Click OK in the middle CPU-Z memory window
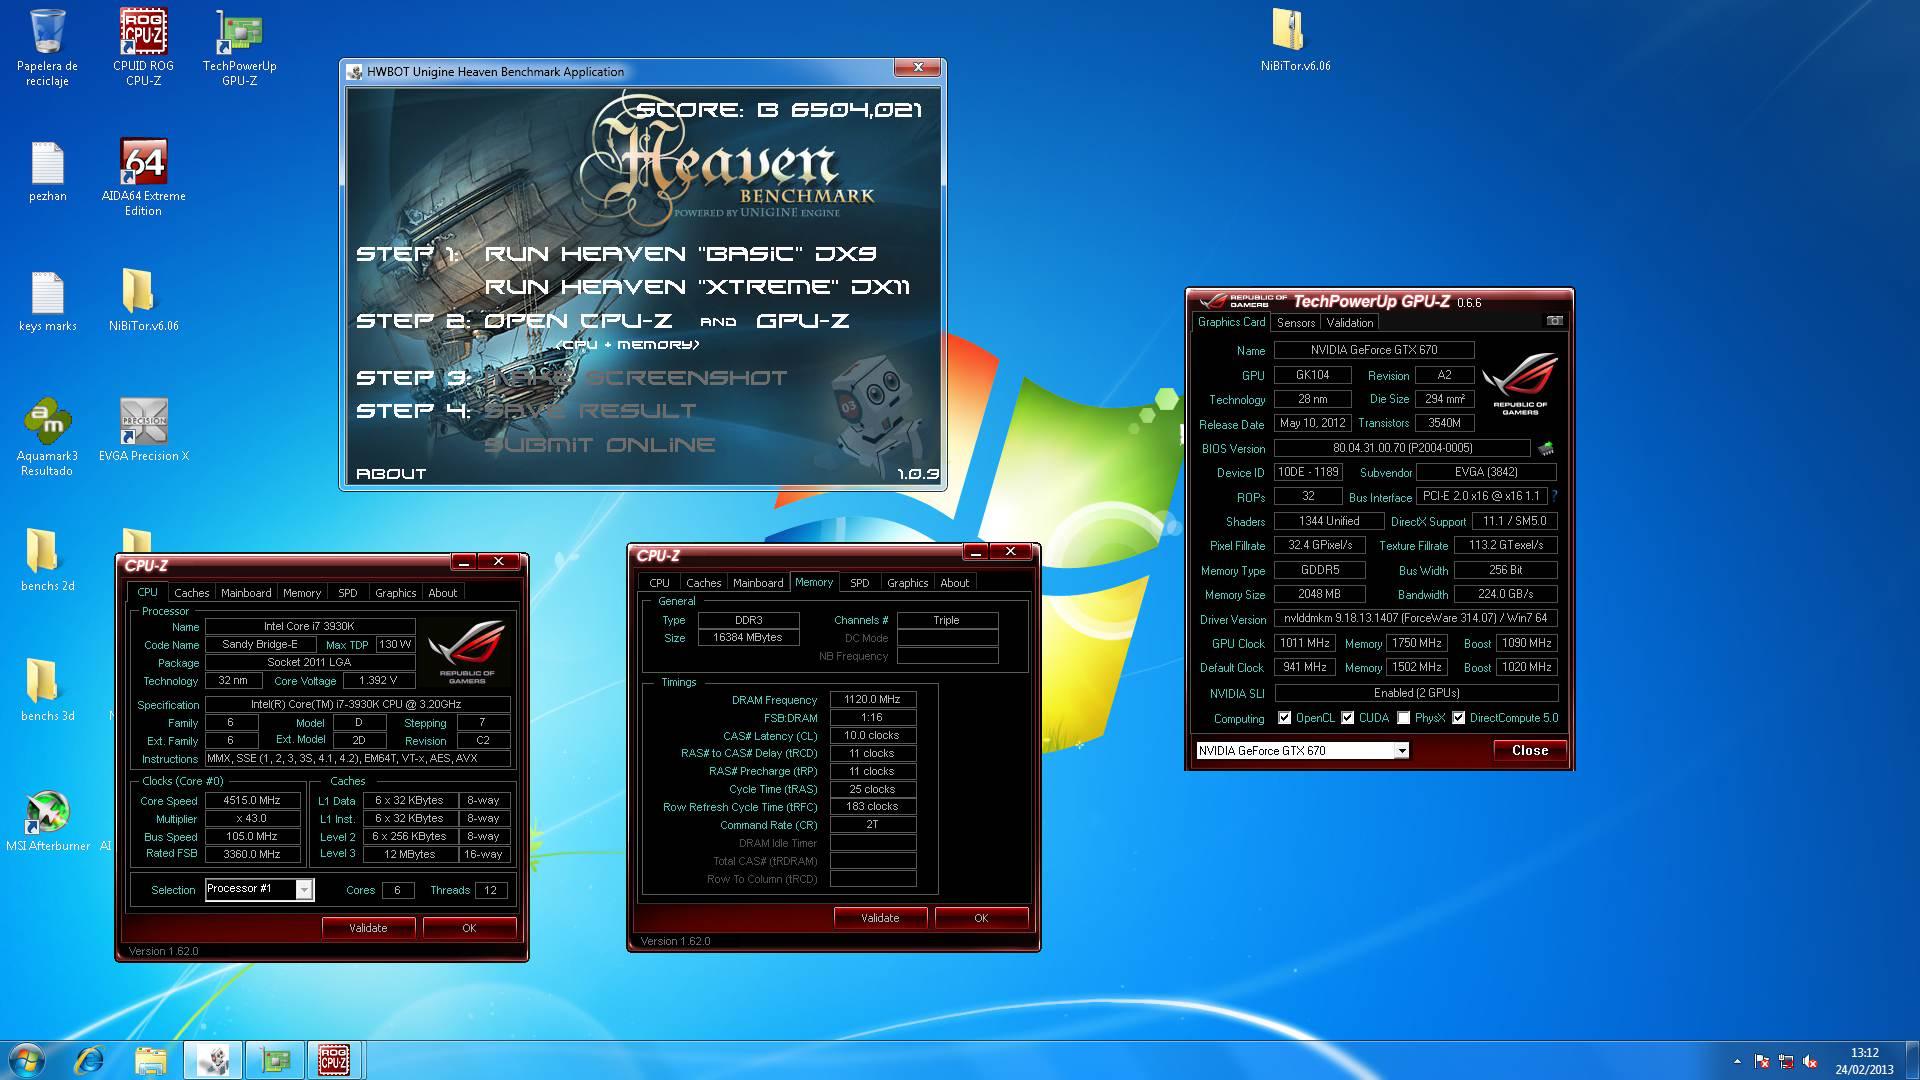 [x=981, y=918]
